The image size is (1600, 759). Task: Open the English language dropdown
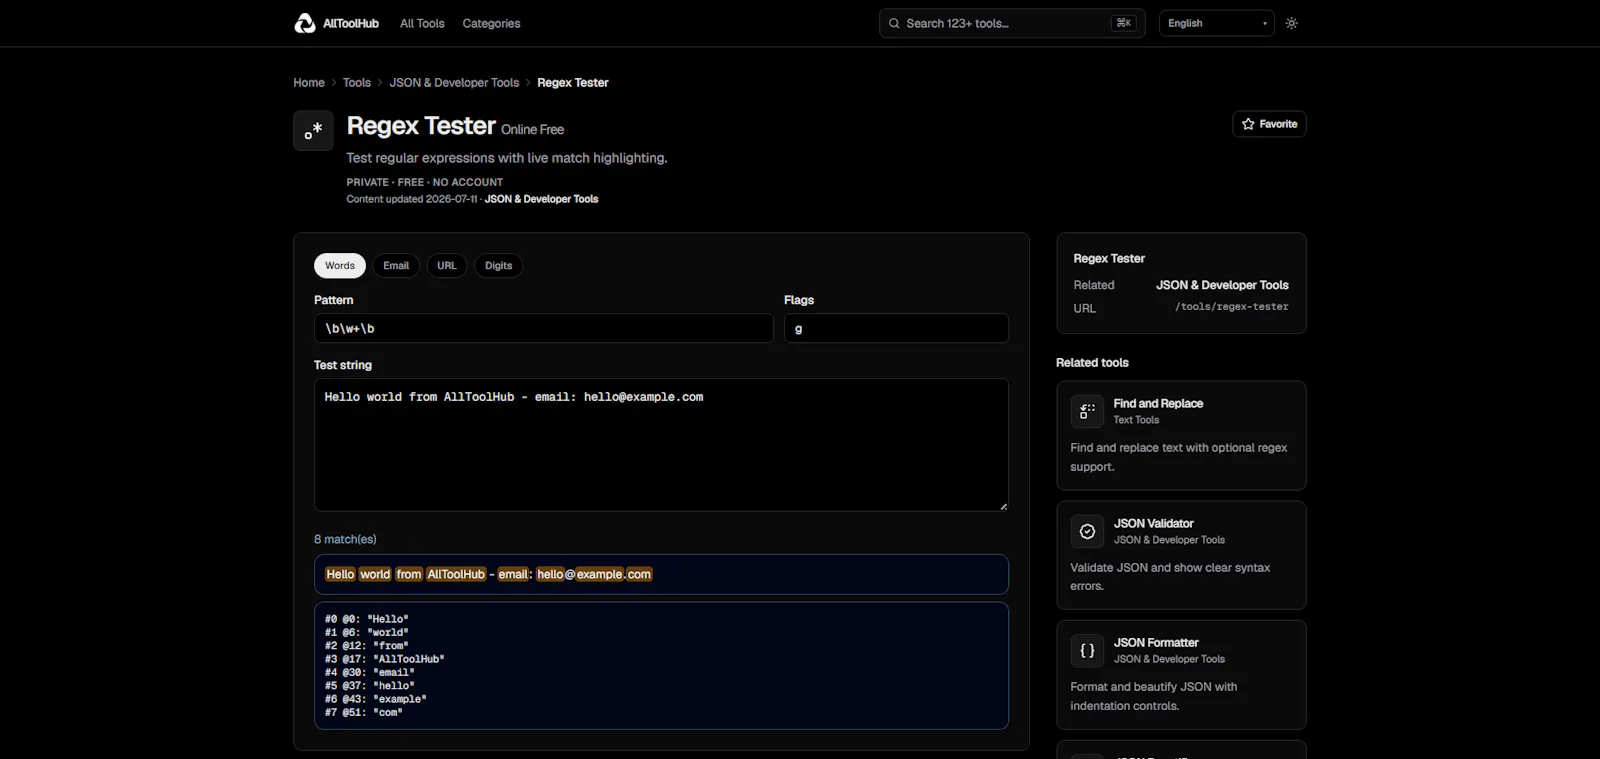1216,23
